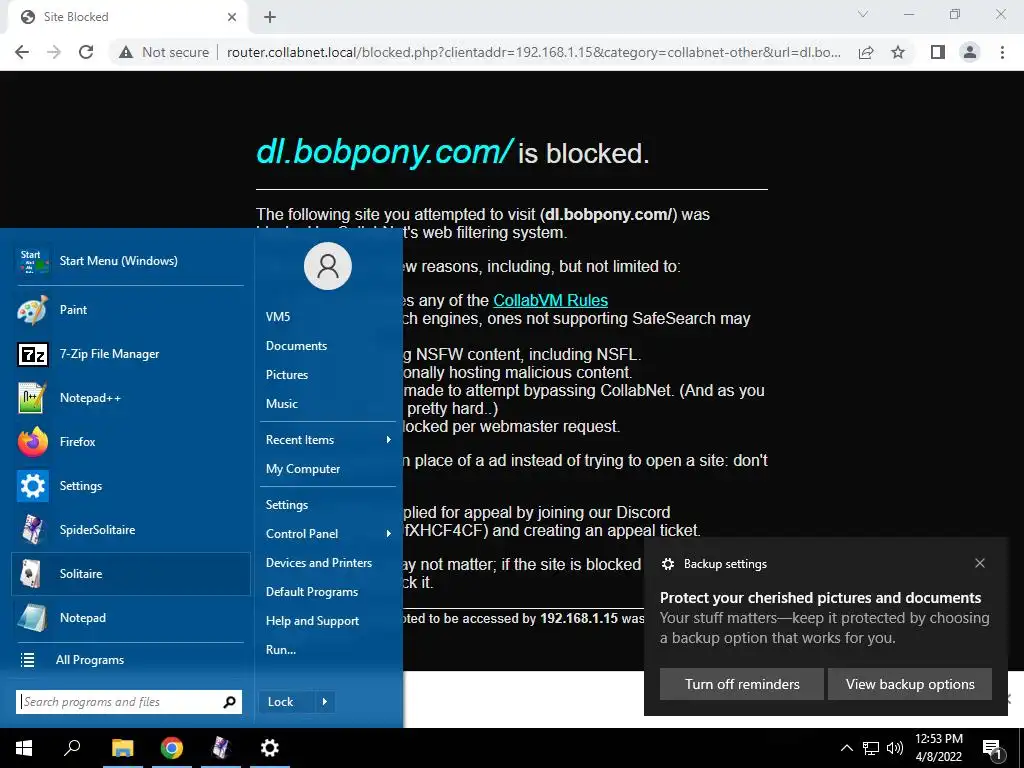Reload the blocked page
Image resolution: width=1024 pixels, height=768 pixels.
coord(86,52)
